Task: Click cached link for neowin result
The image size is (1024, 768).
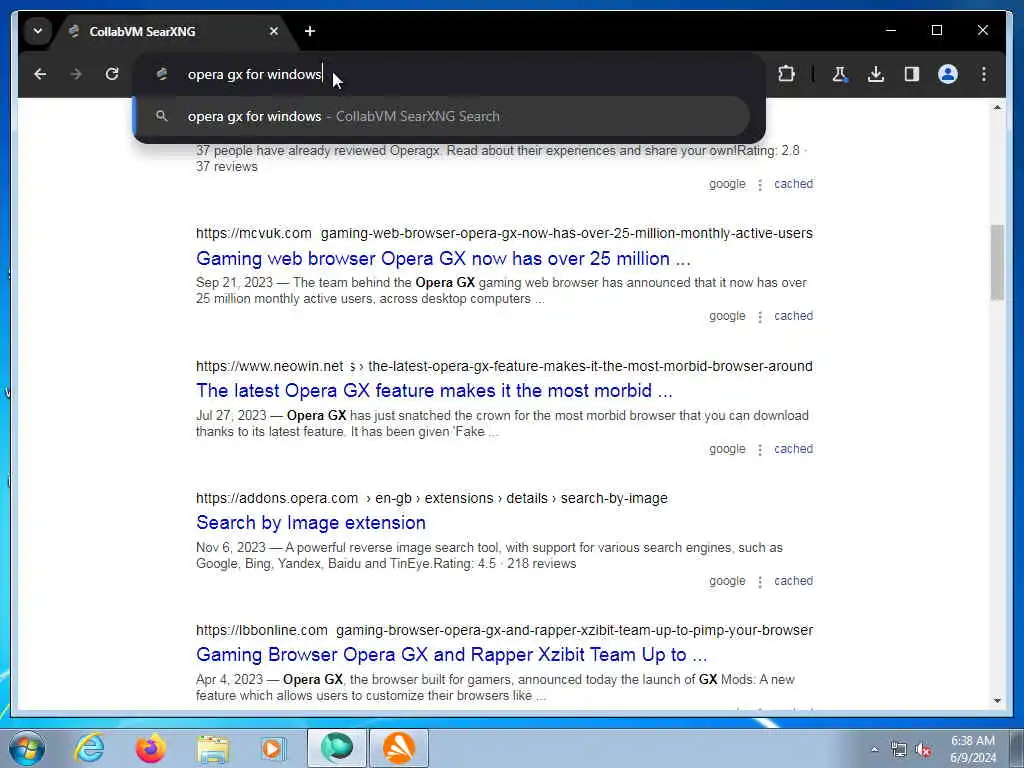Action: [x=793, y=449]
